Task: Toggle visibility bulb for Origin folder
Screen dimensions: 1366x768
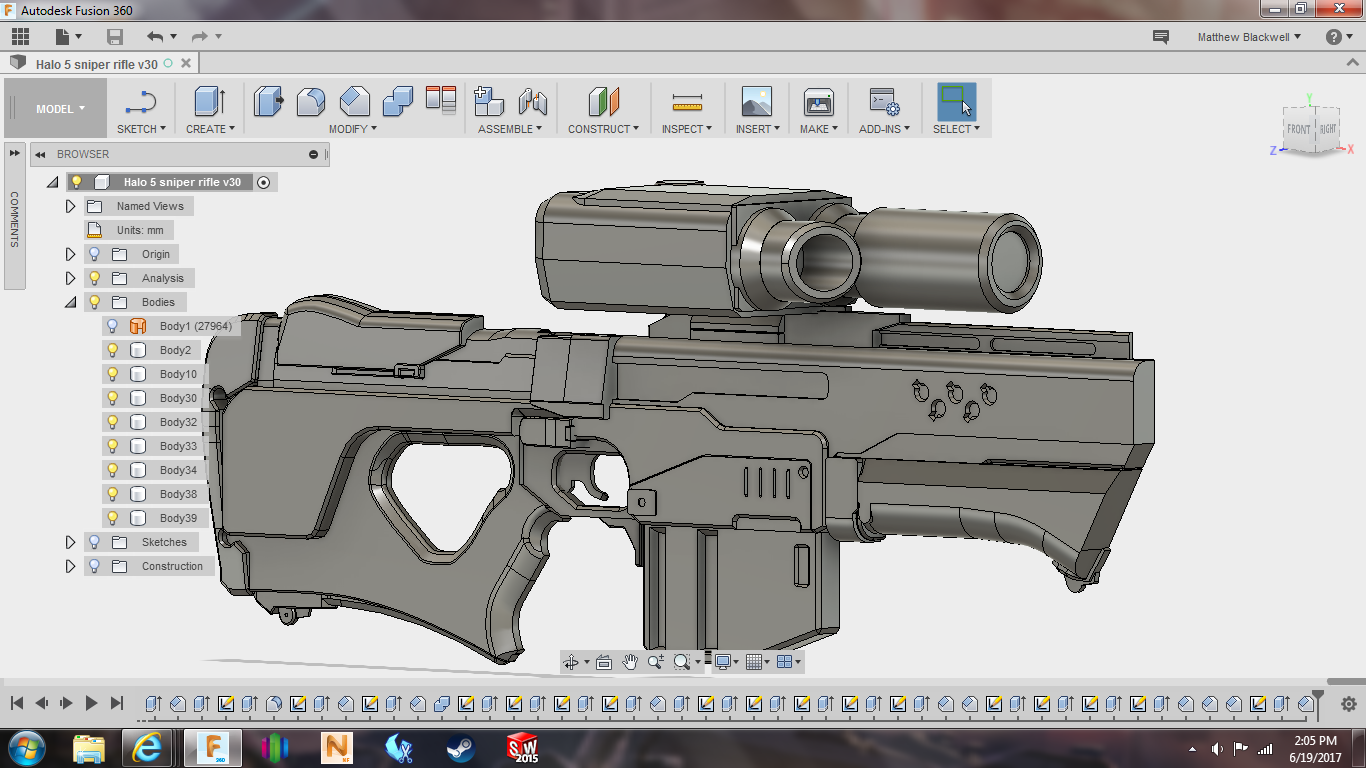Action: [95, 254]
